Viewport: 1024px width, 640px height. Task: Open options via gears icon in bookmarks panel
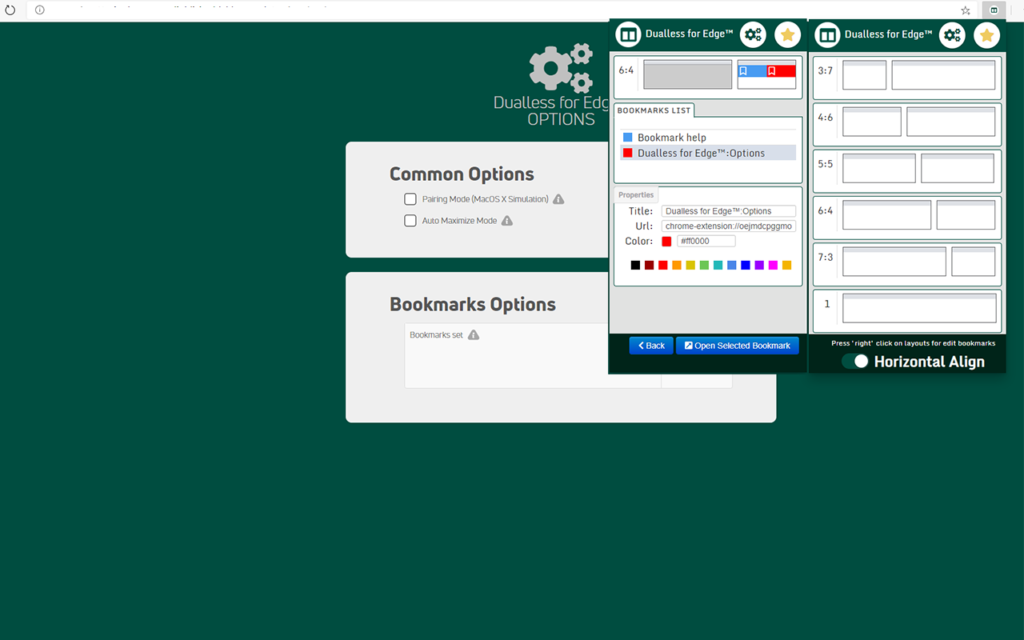pos(753,35)
